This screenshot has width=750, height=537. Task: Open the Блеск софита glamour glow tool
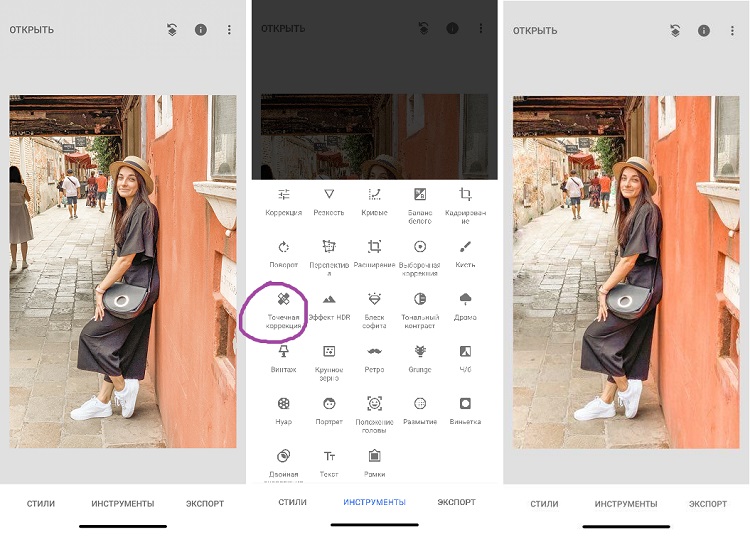pyautogui.click(x=375, y=311)
